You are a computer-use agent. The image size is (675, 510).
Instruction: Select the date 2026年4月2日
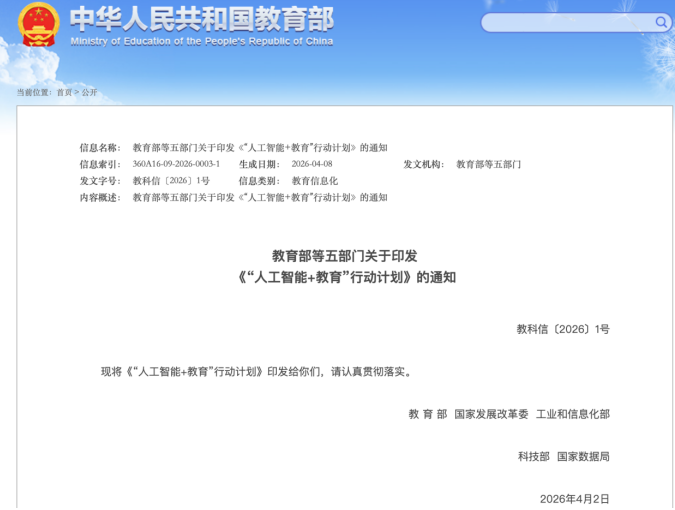click(x=575, y=499)
